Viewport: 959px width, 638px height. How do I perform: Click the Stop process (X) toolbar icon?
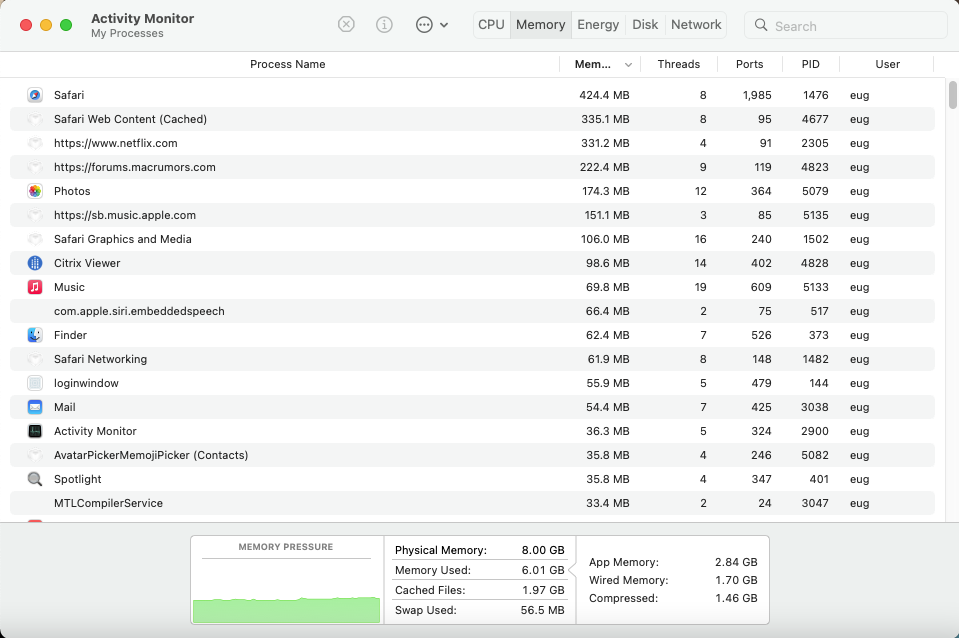(x=346, y=24)
